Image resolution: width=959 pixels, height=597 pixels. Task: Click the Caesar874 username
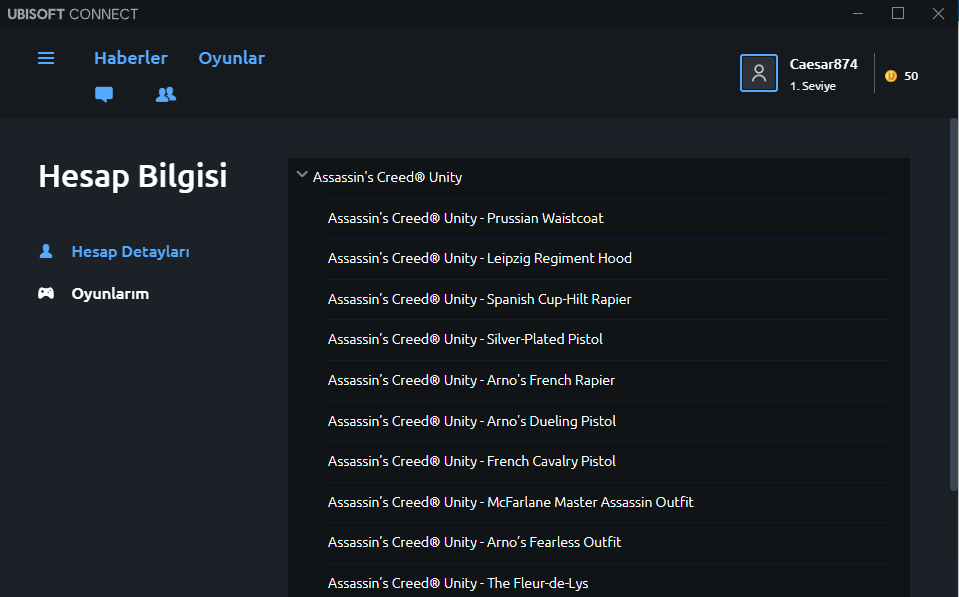[x=823, y=64]
